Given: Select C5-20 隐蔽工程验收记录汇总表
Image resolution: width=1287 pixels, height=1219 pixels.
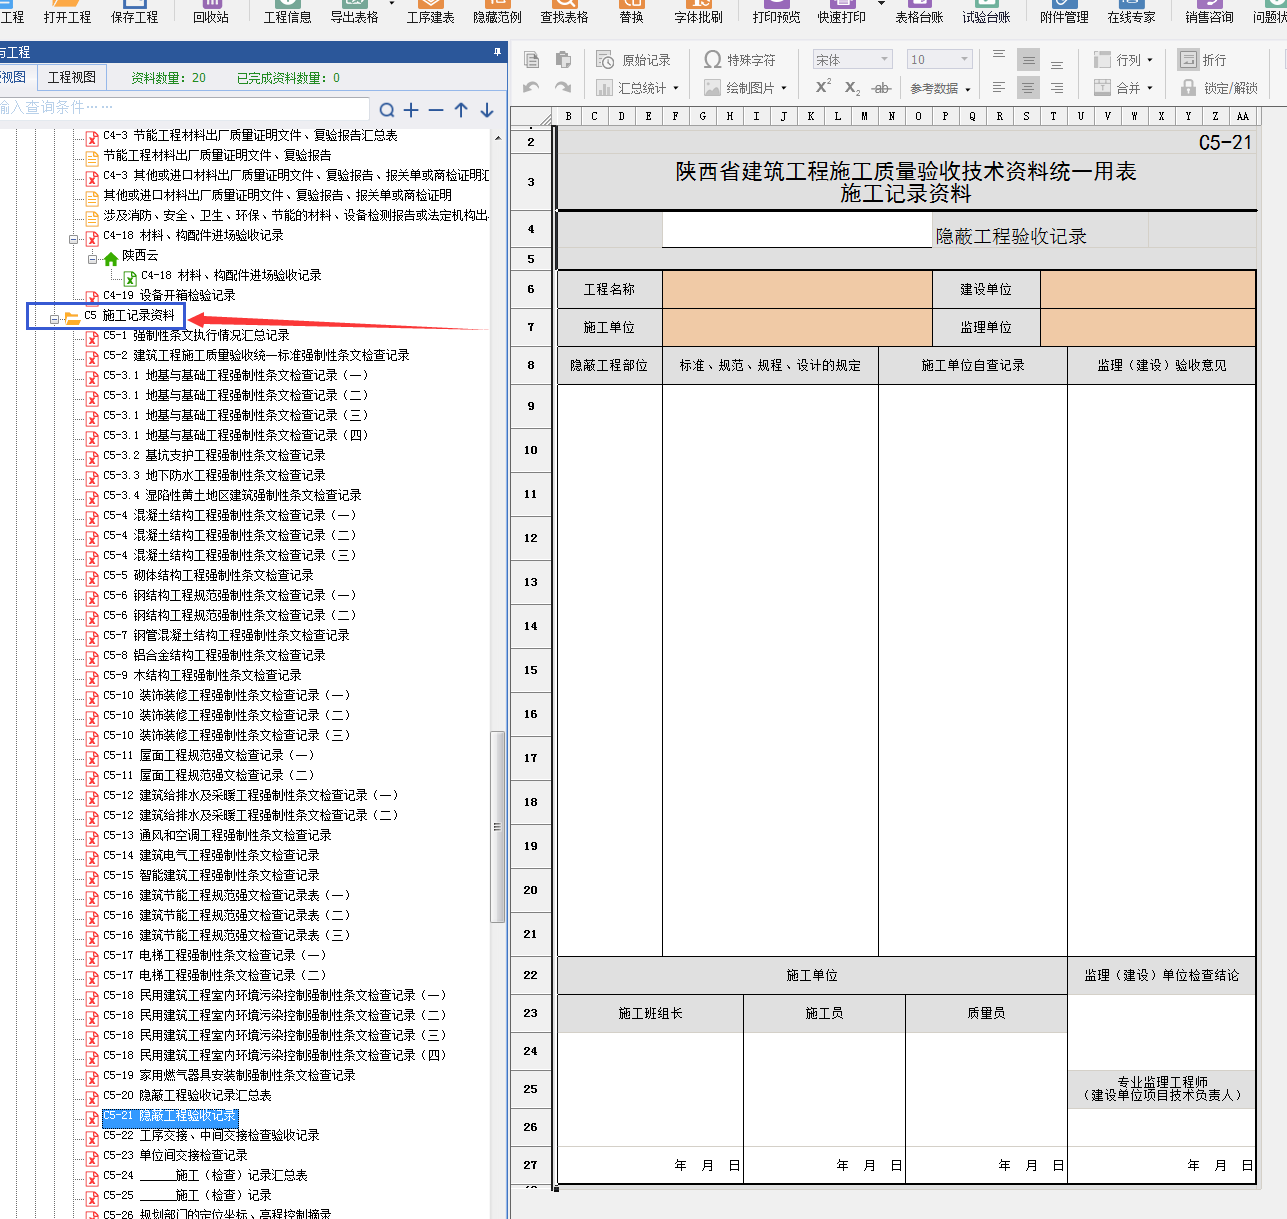Looking at the screenshot, I should (187, 1095).
